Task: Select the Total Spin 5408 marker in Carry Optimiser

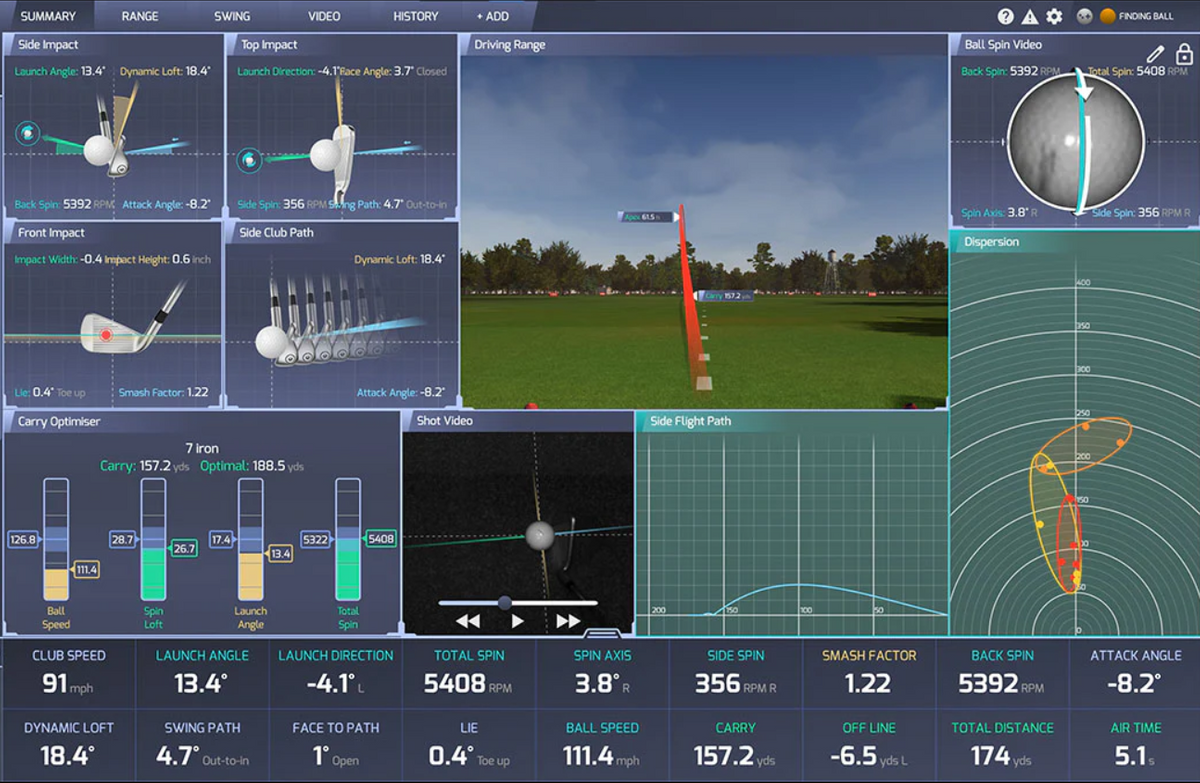Action: point(380,539)
